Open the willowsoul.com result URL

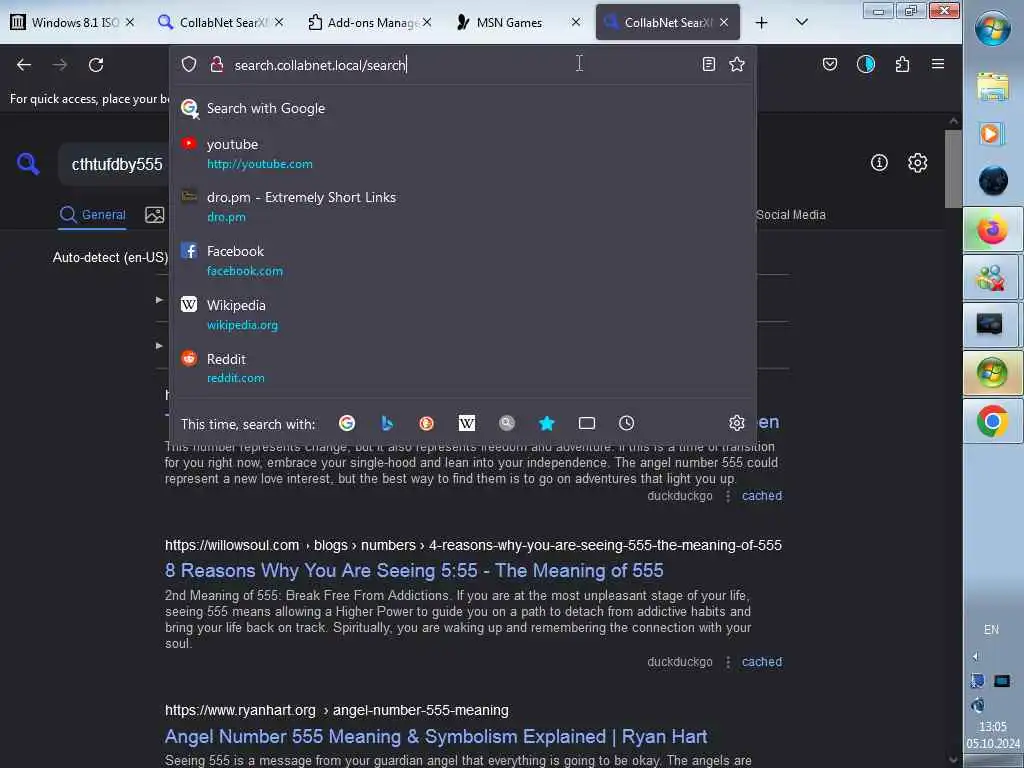coord(473,545)
